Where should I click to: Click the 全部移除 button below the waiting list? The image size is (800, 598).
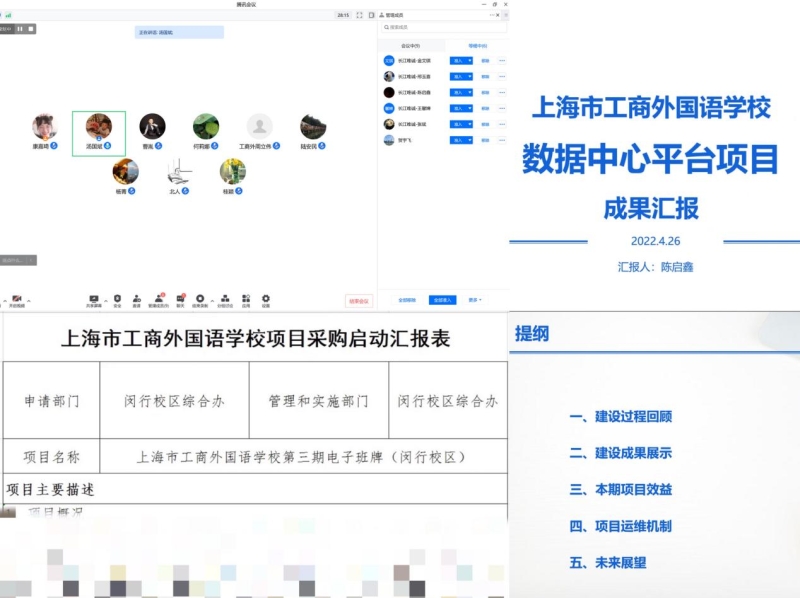[x=407, y=299]
